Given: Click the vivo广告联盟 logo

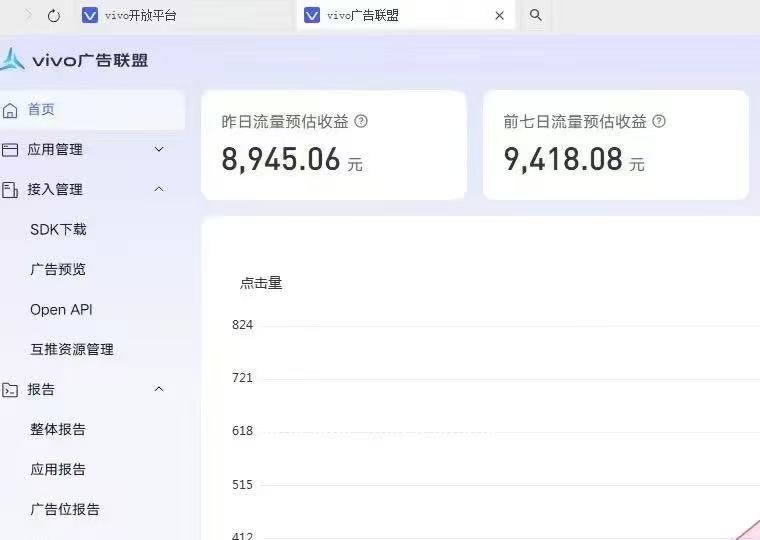Looking at the screenshot, I should coord(74,60).
